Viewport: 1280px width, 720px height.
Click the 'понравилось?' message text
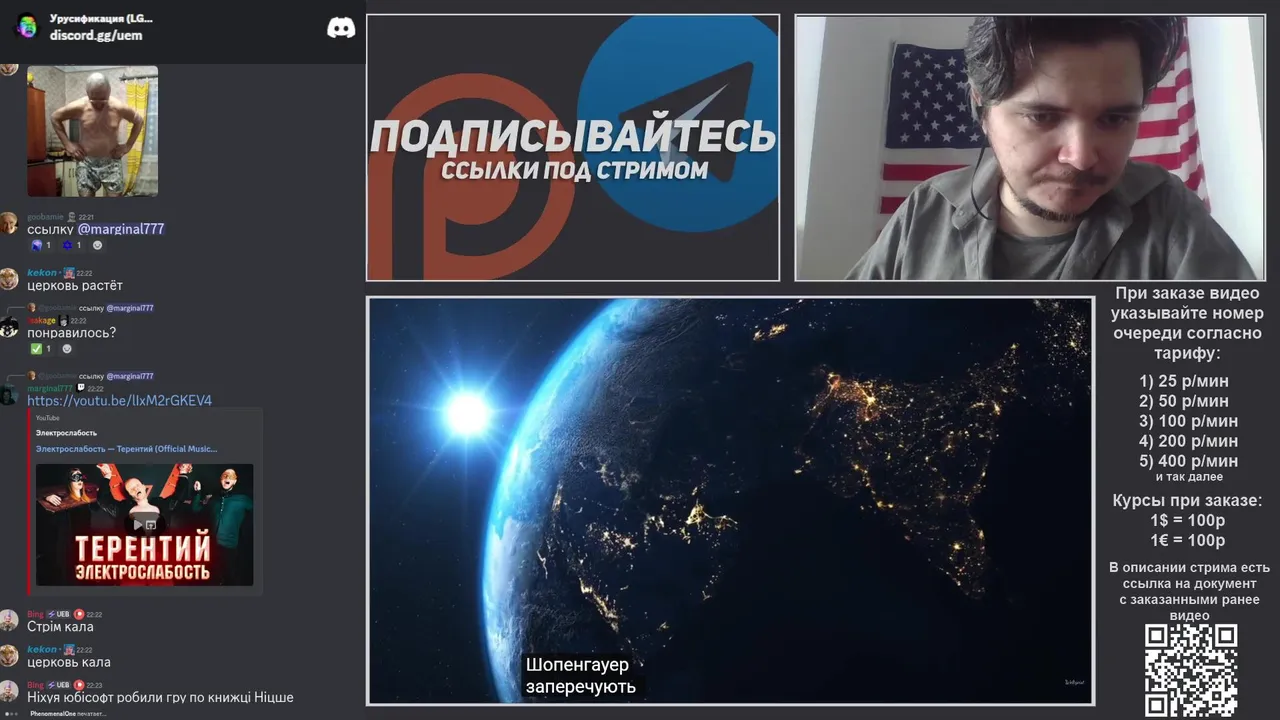click(71, 333)
